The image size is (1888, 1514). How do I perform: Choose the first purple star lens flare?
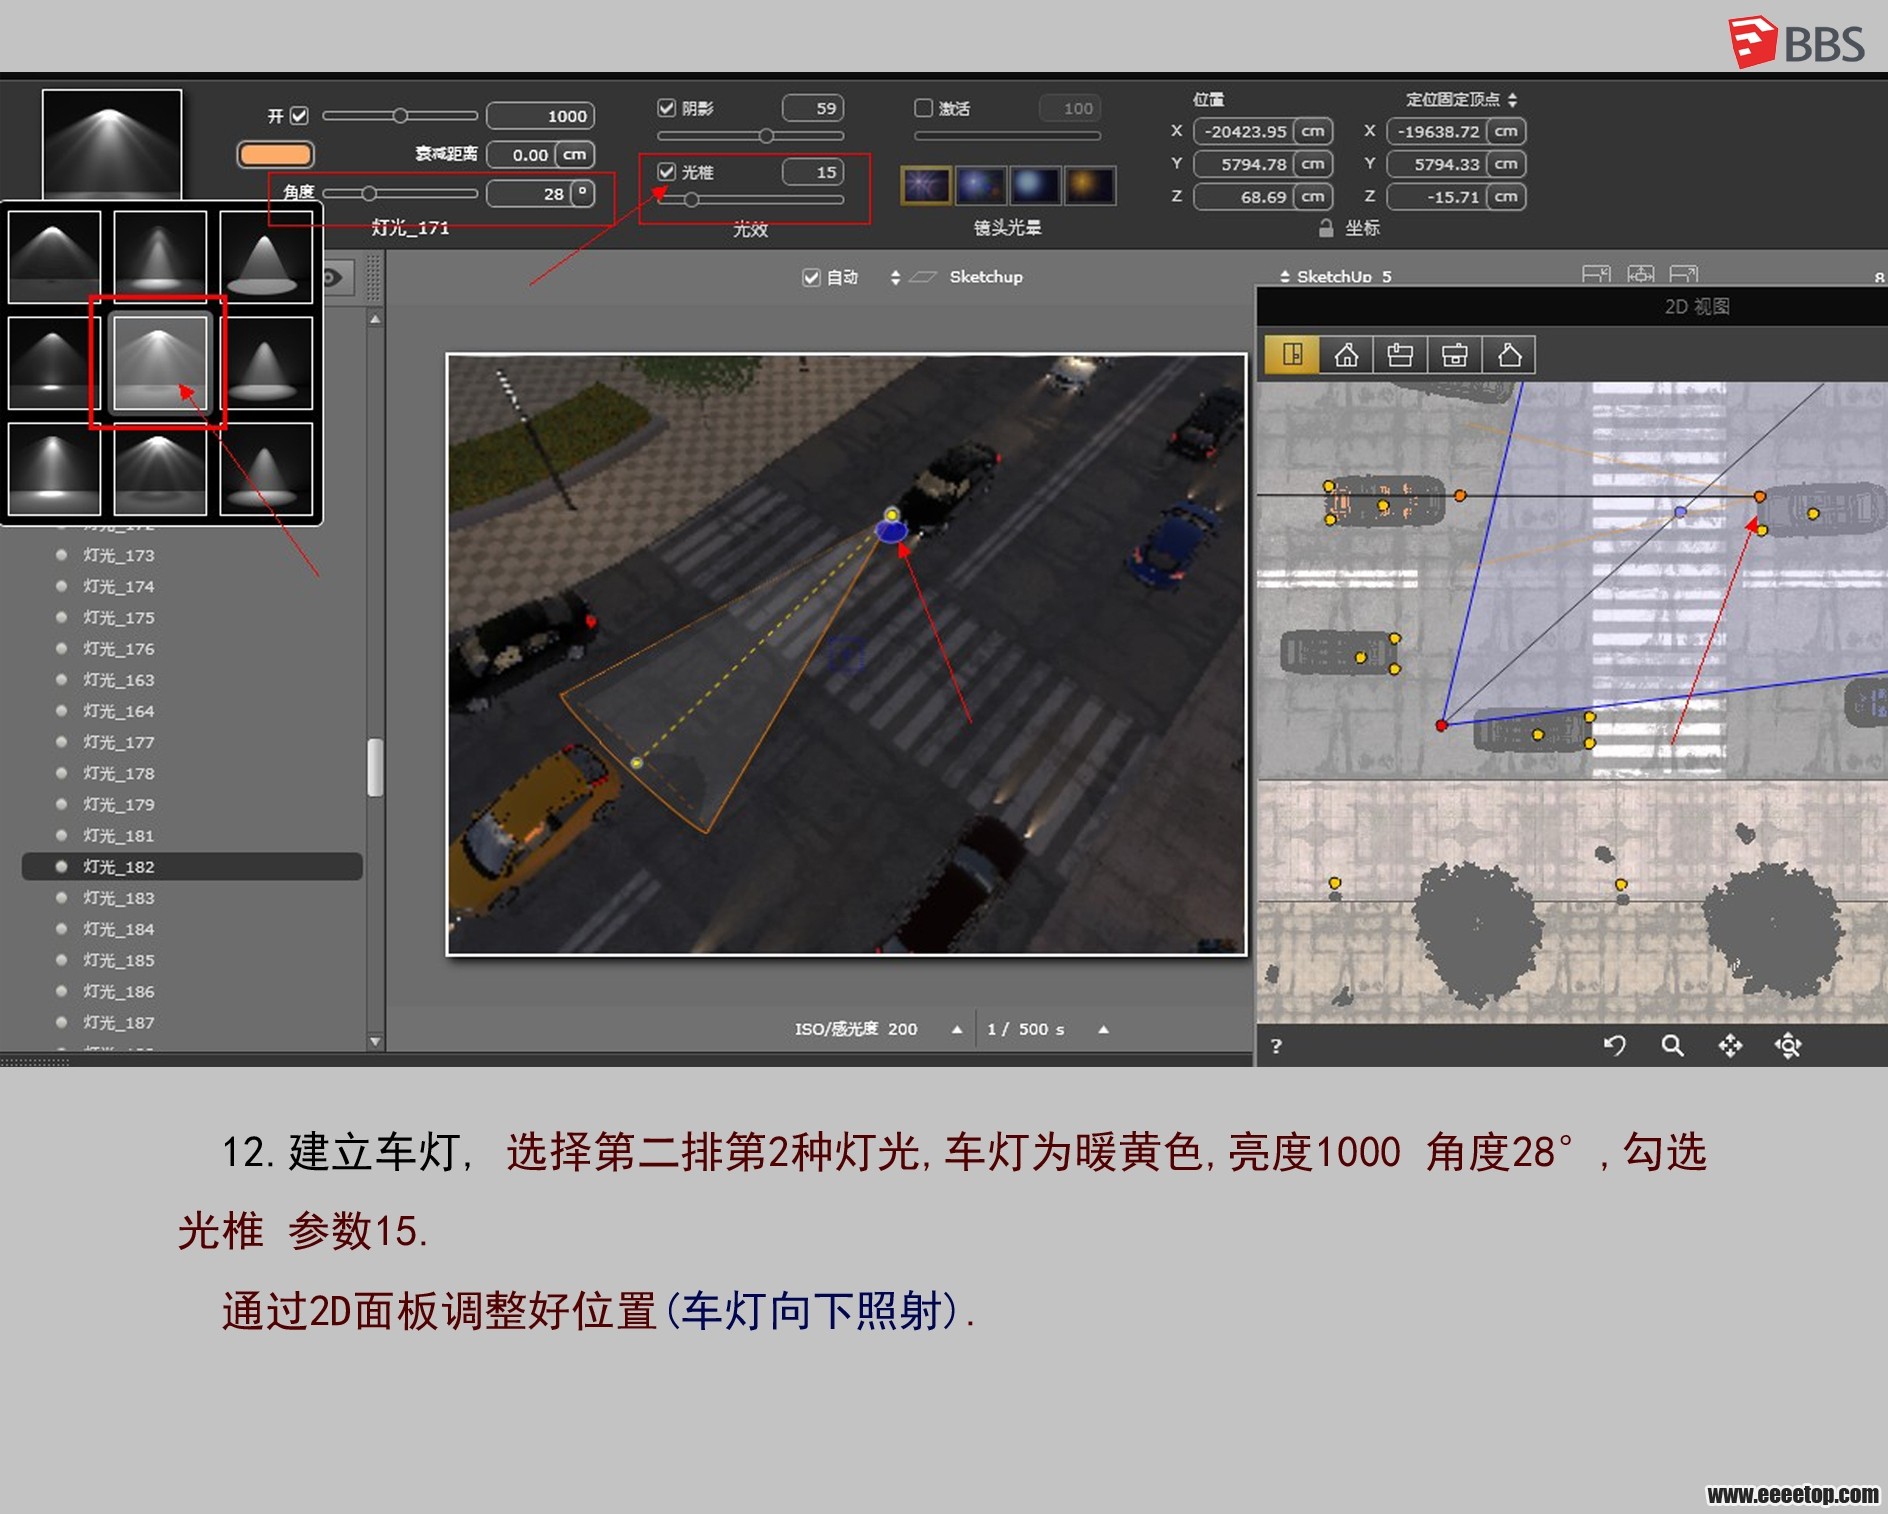click(925, 186)
